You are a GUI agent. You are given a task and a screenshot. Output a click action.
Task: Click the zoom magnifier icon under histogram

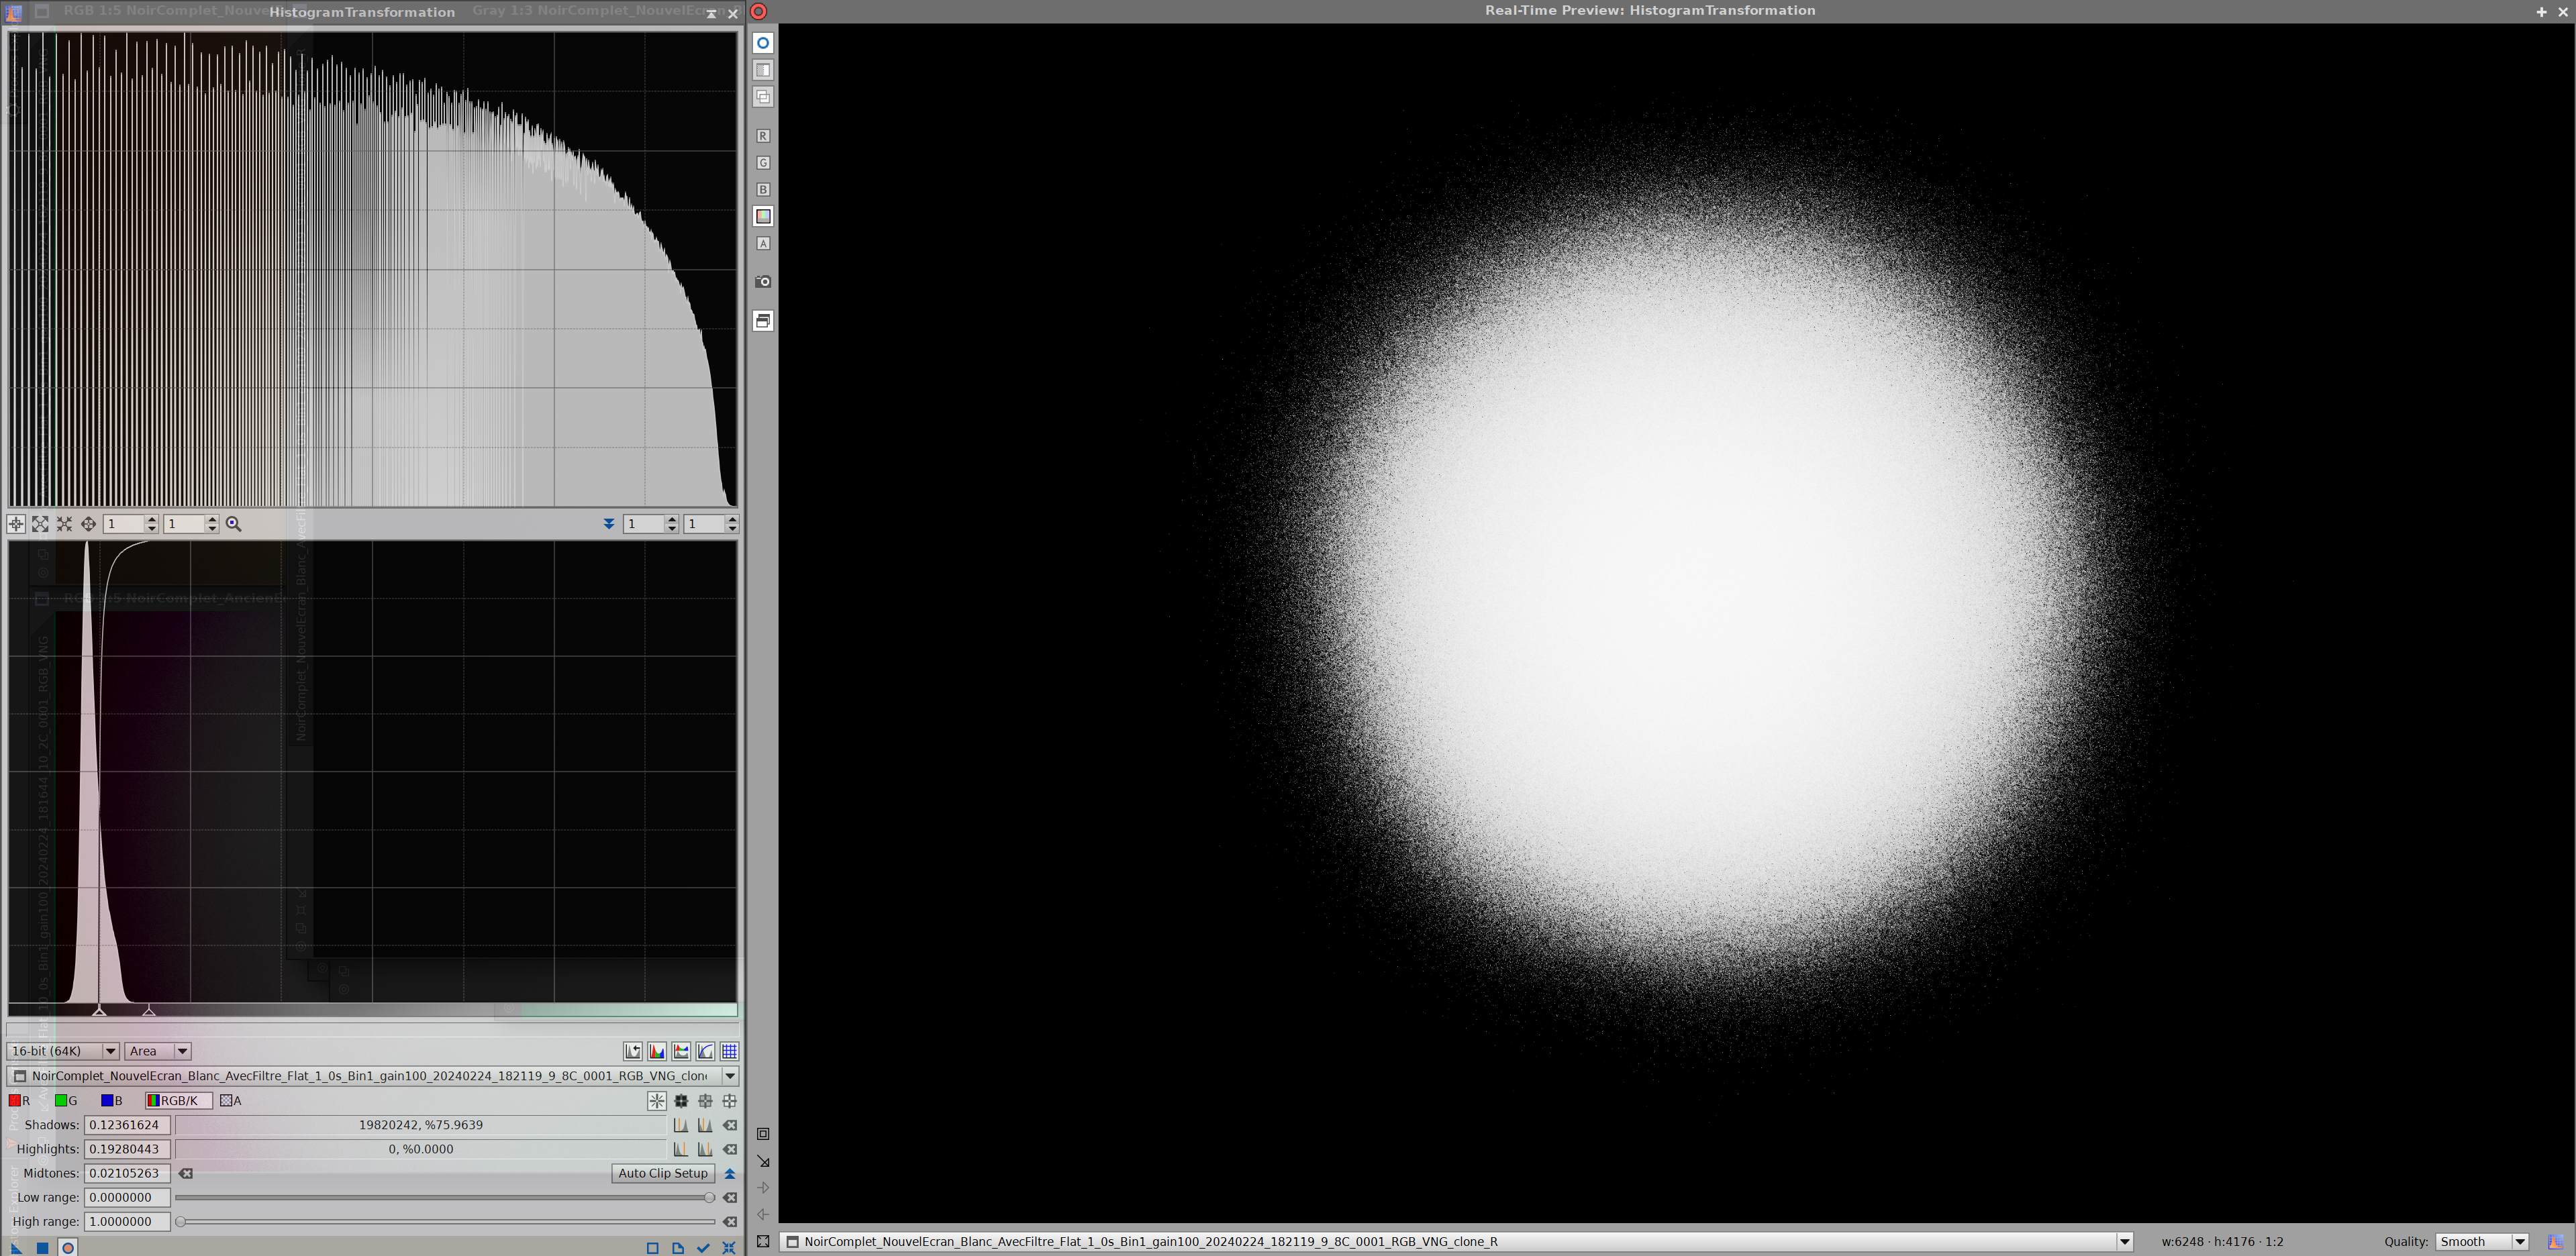coord(233,524)
